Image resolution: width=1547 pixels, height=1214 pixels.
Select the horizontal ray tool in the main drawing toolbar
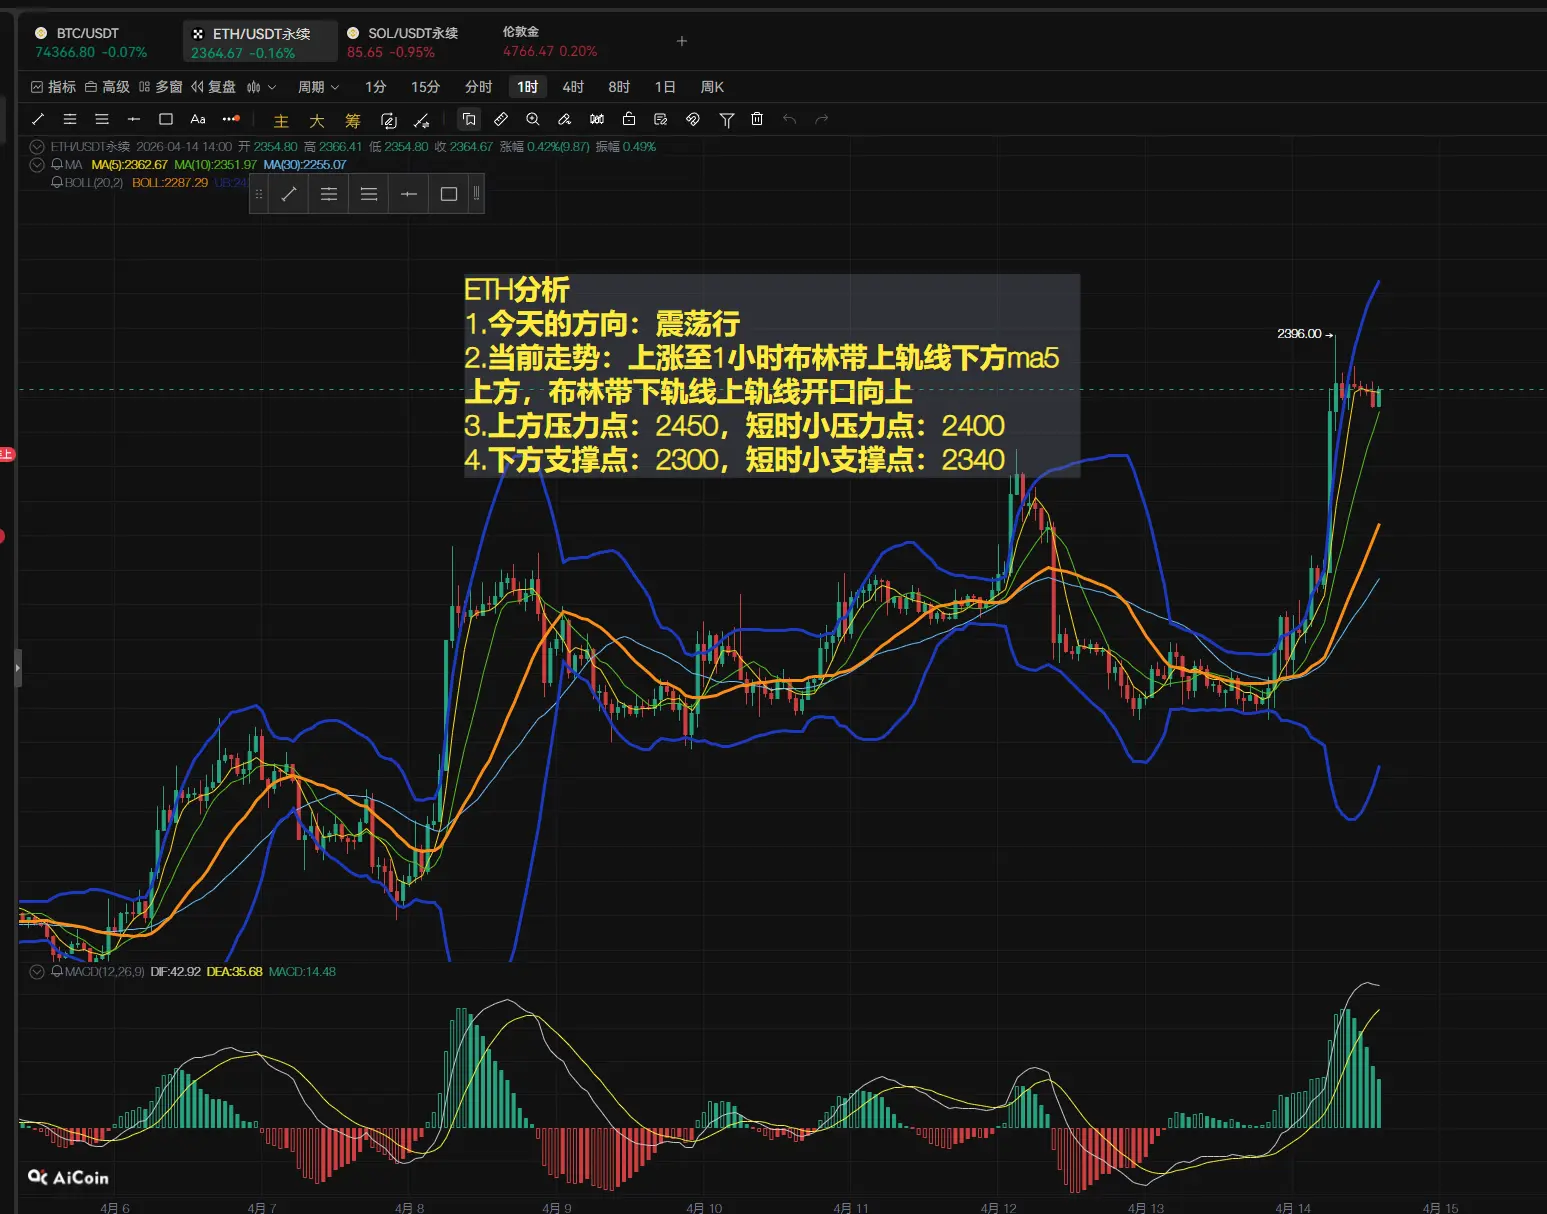coord(134,119)
